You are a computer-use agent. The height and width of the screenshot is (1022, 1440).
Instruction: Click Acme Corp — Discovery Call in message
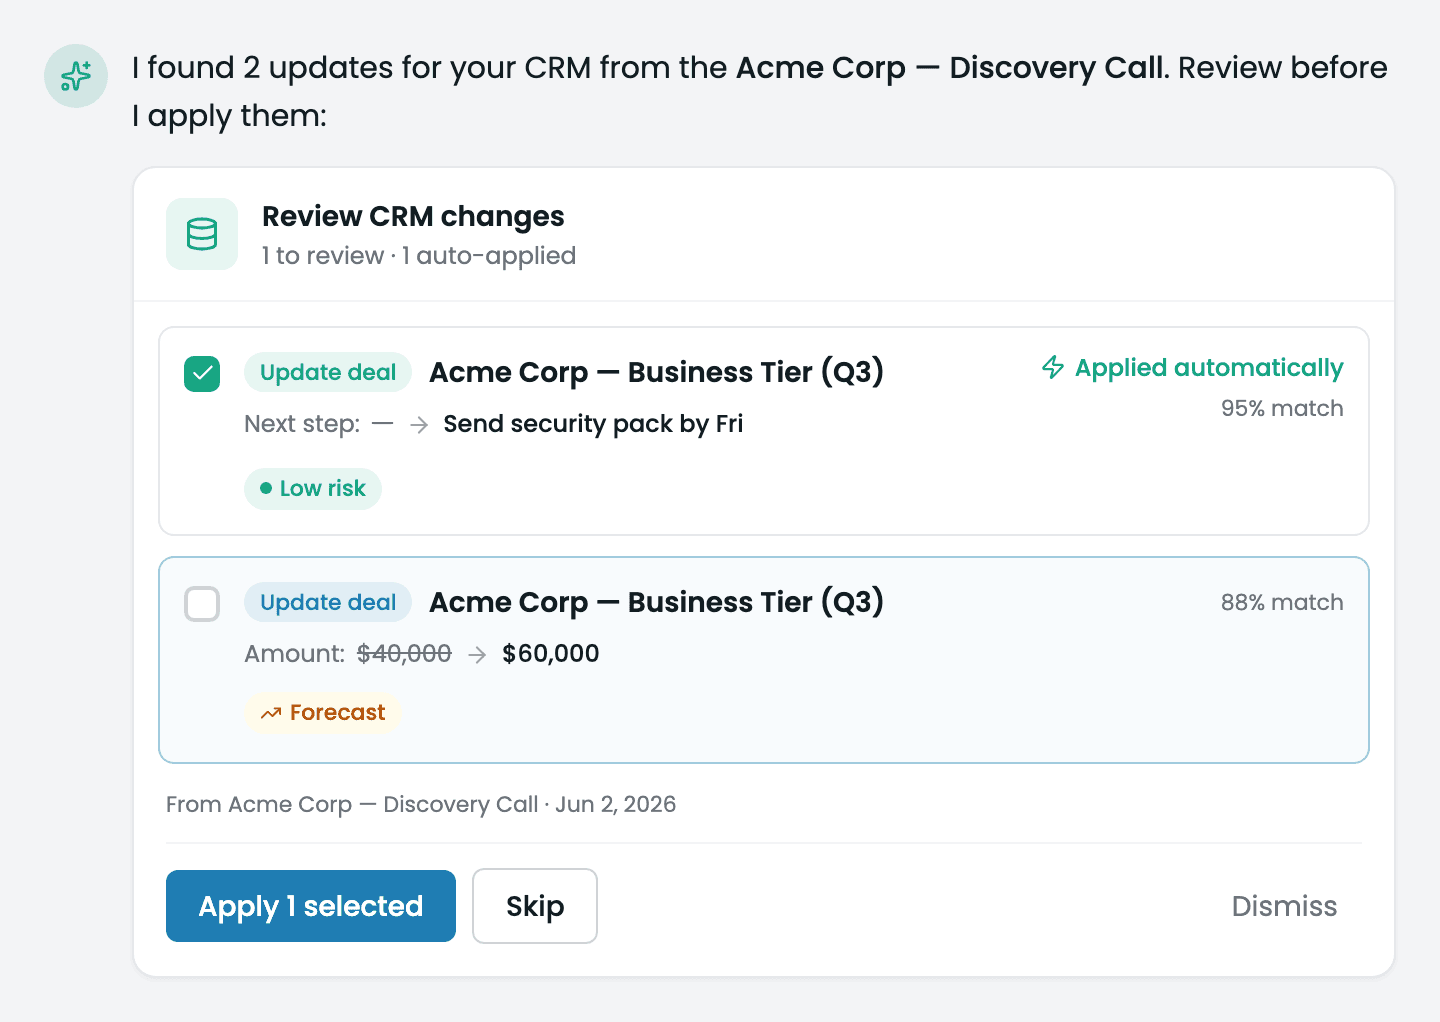click(951, 68)
